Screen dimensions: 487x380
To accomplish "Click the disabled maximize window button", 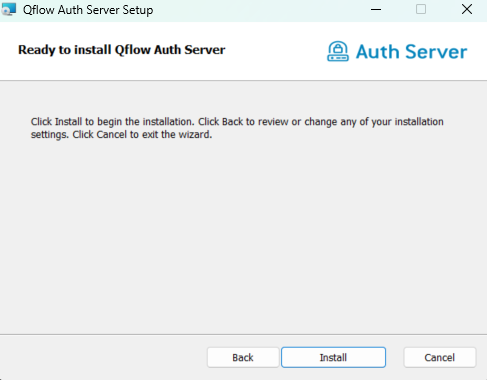I will point(421,9).
